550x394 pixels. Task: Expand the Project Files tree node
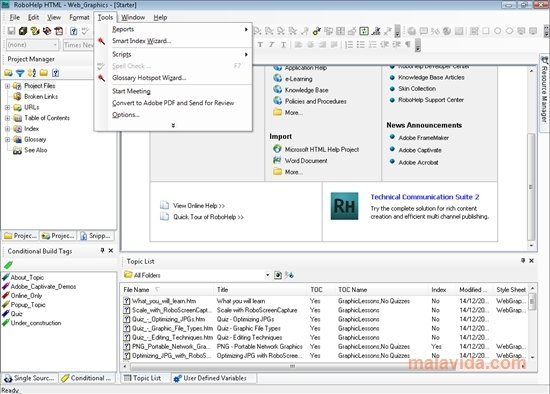7,86
